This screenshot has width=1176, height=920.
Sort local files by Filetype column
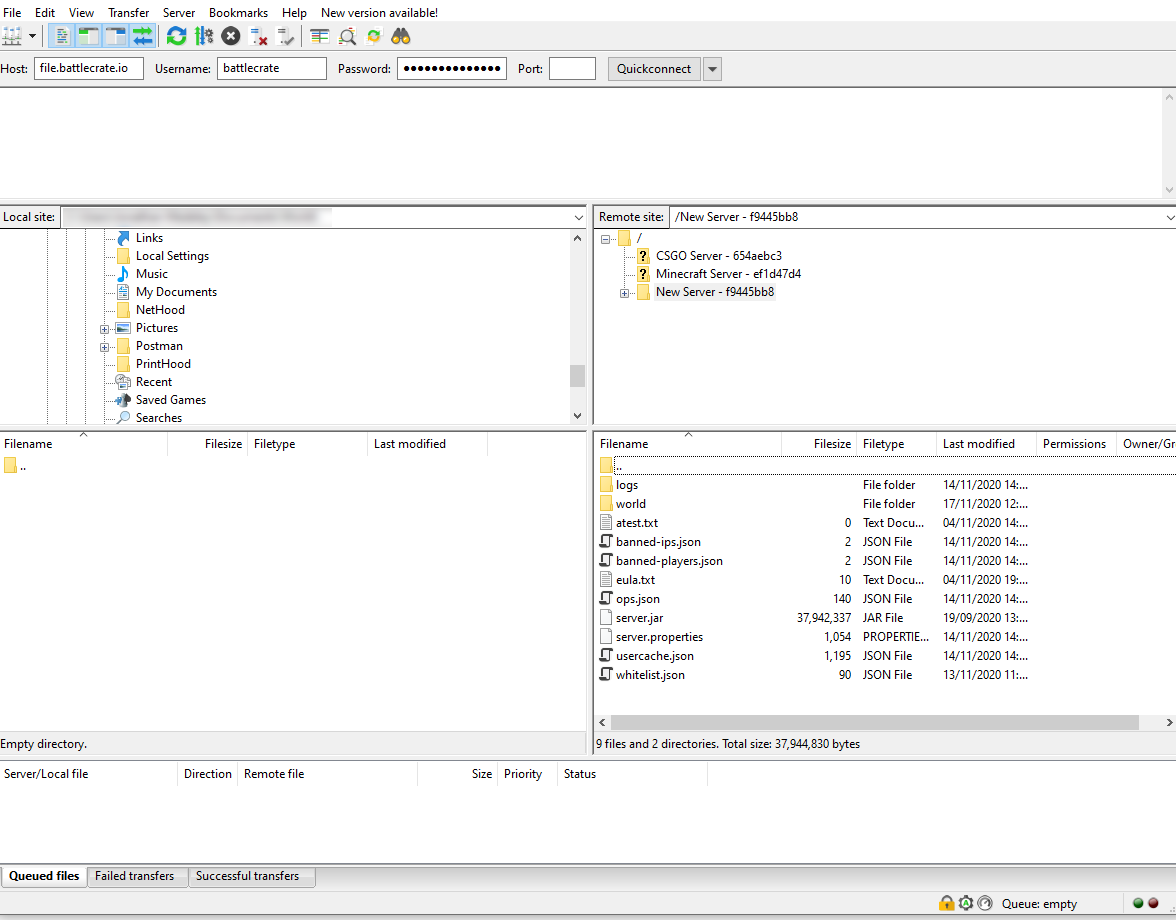(x=307, y=444)
